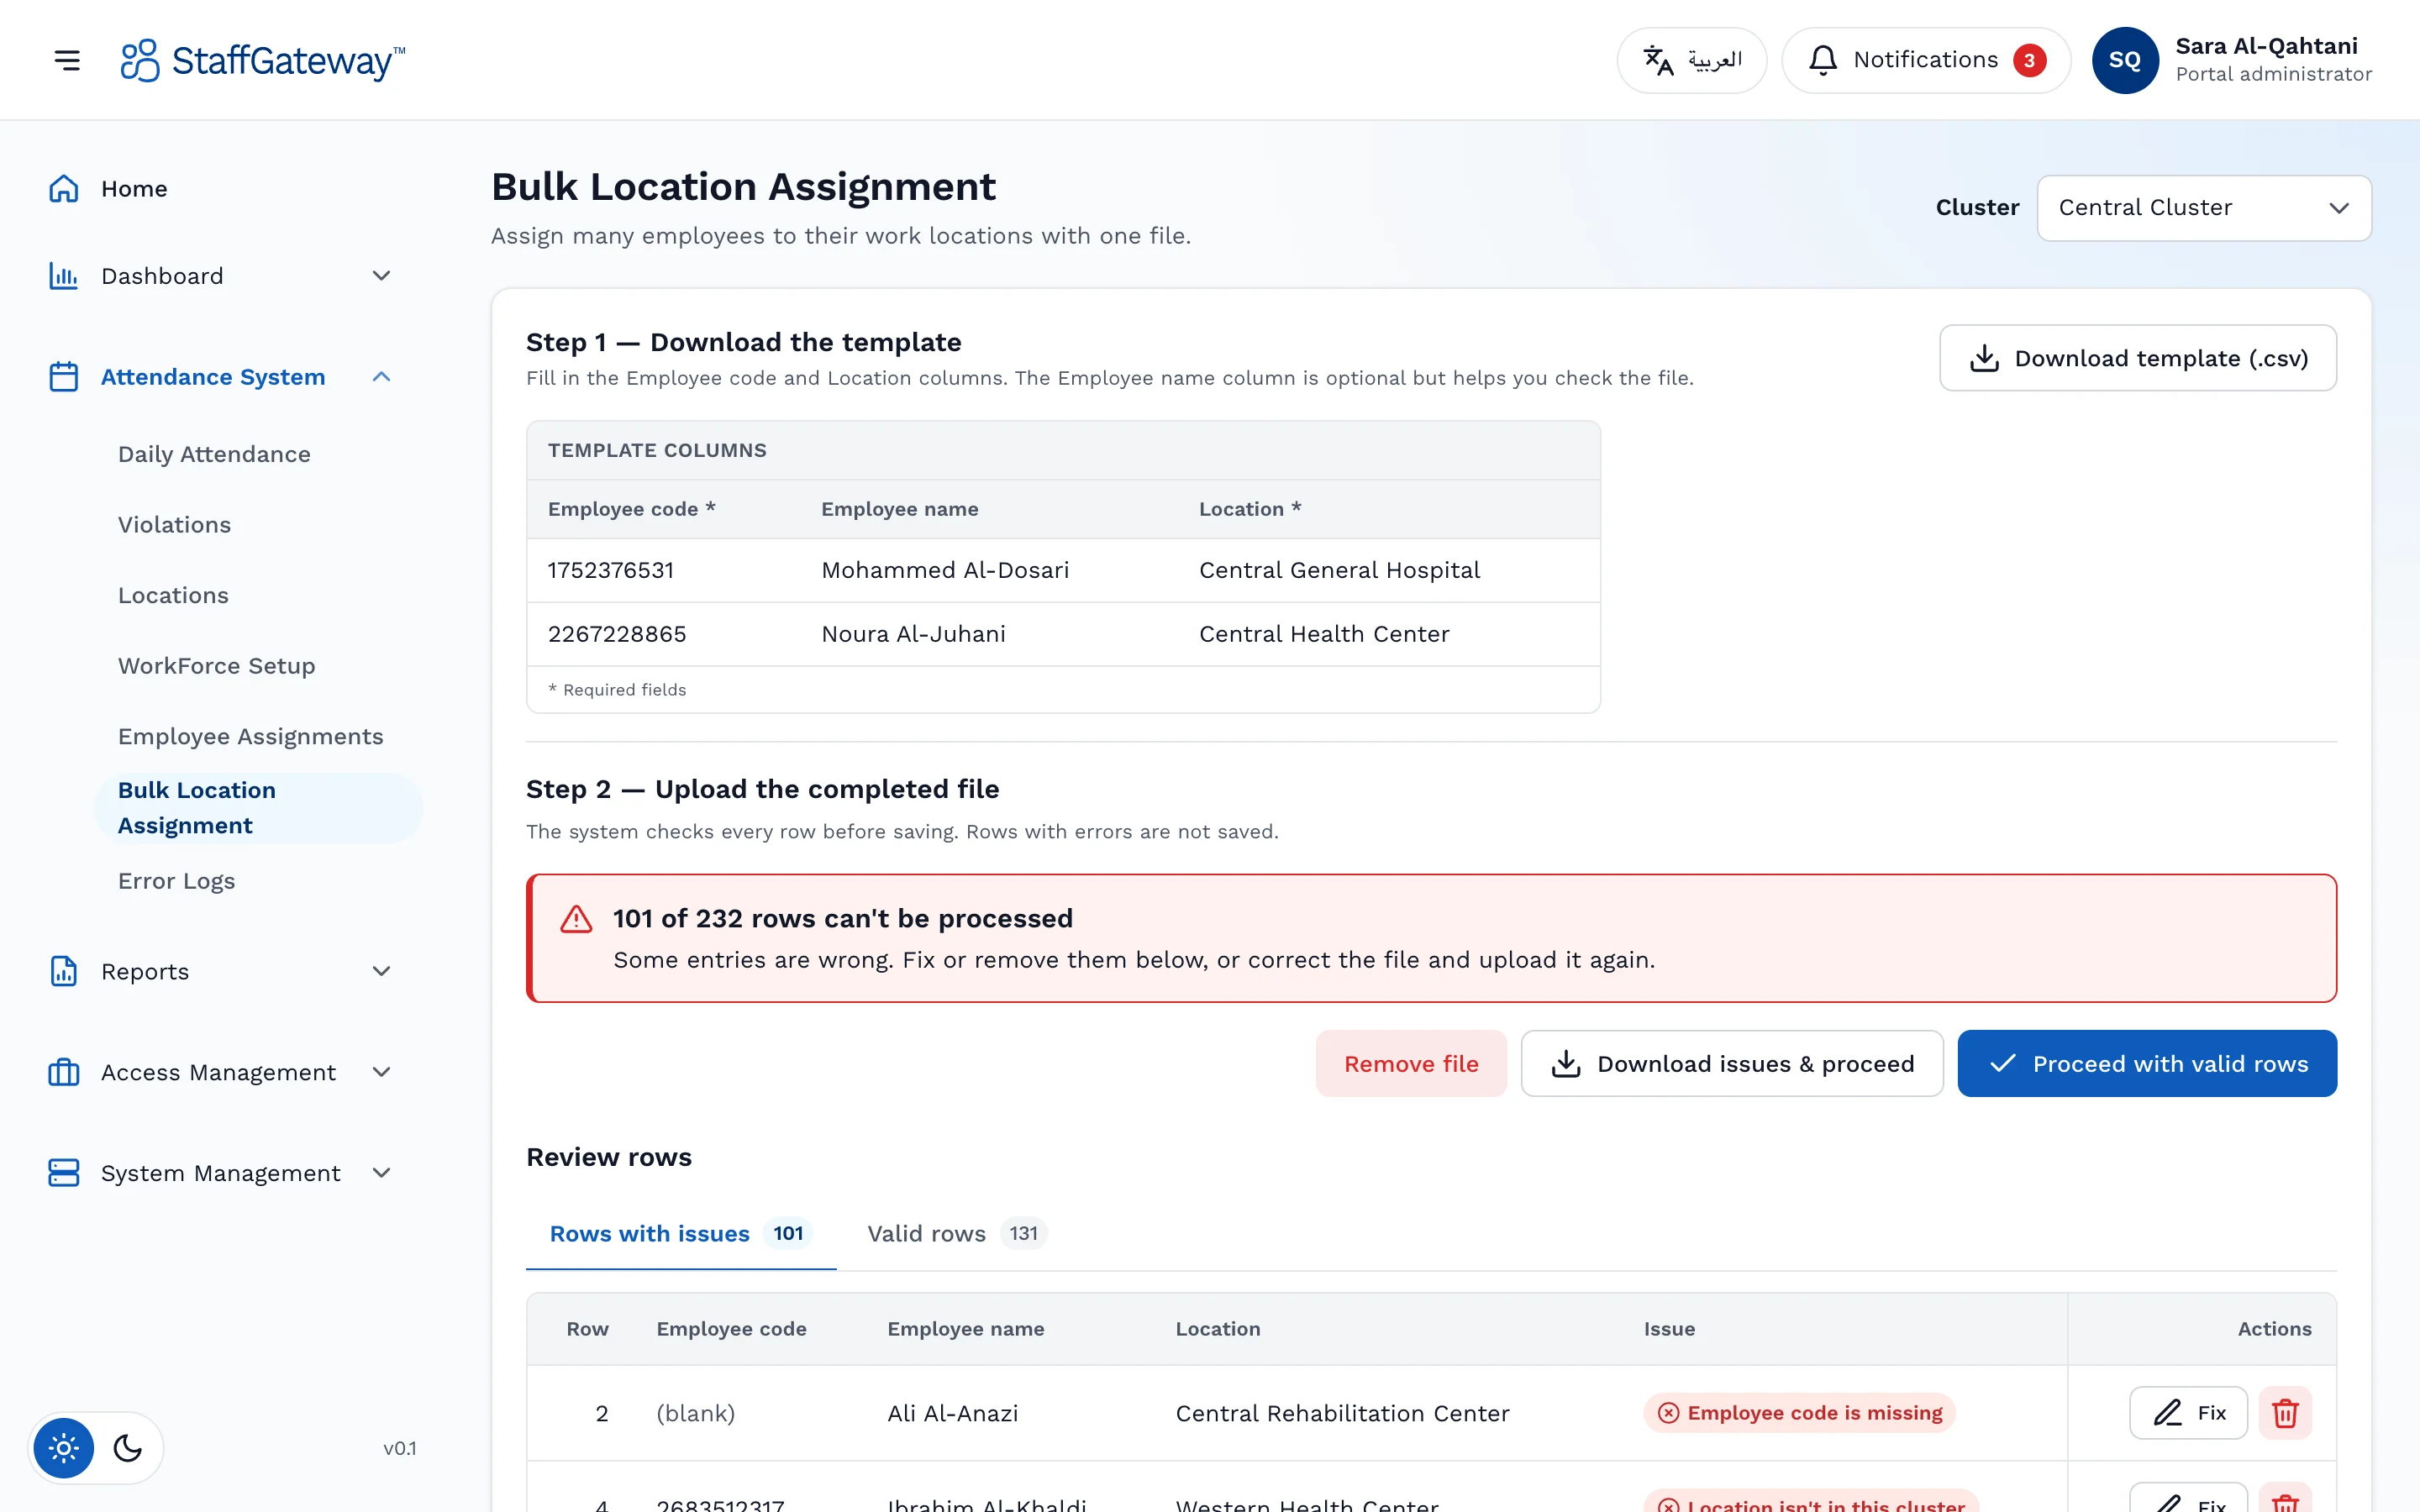Open Daily Attendance in sidebar
Screen dimensions: 2420x1512
[214, 454]
